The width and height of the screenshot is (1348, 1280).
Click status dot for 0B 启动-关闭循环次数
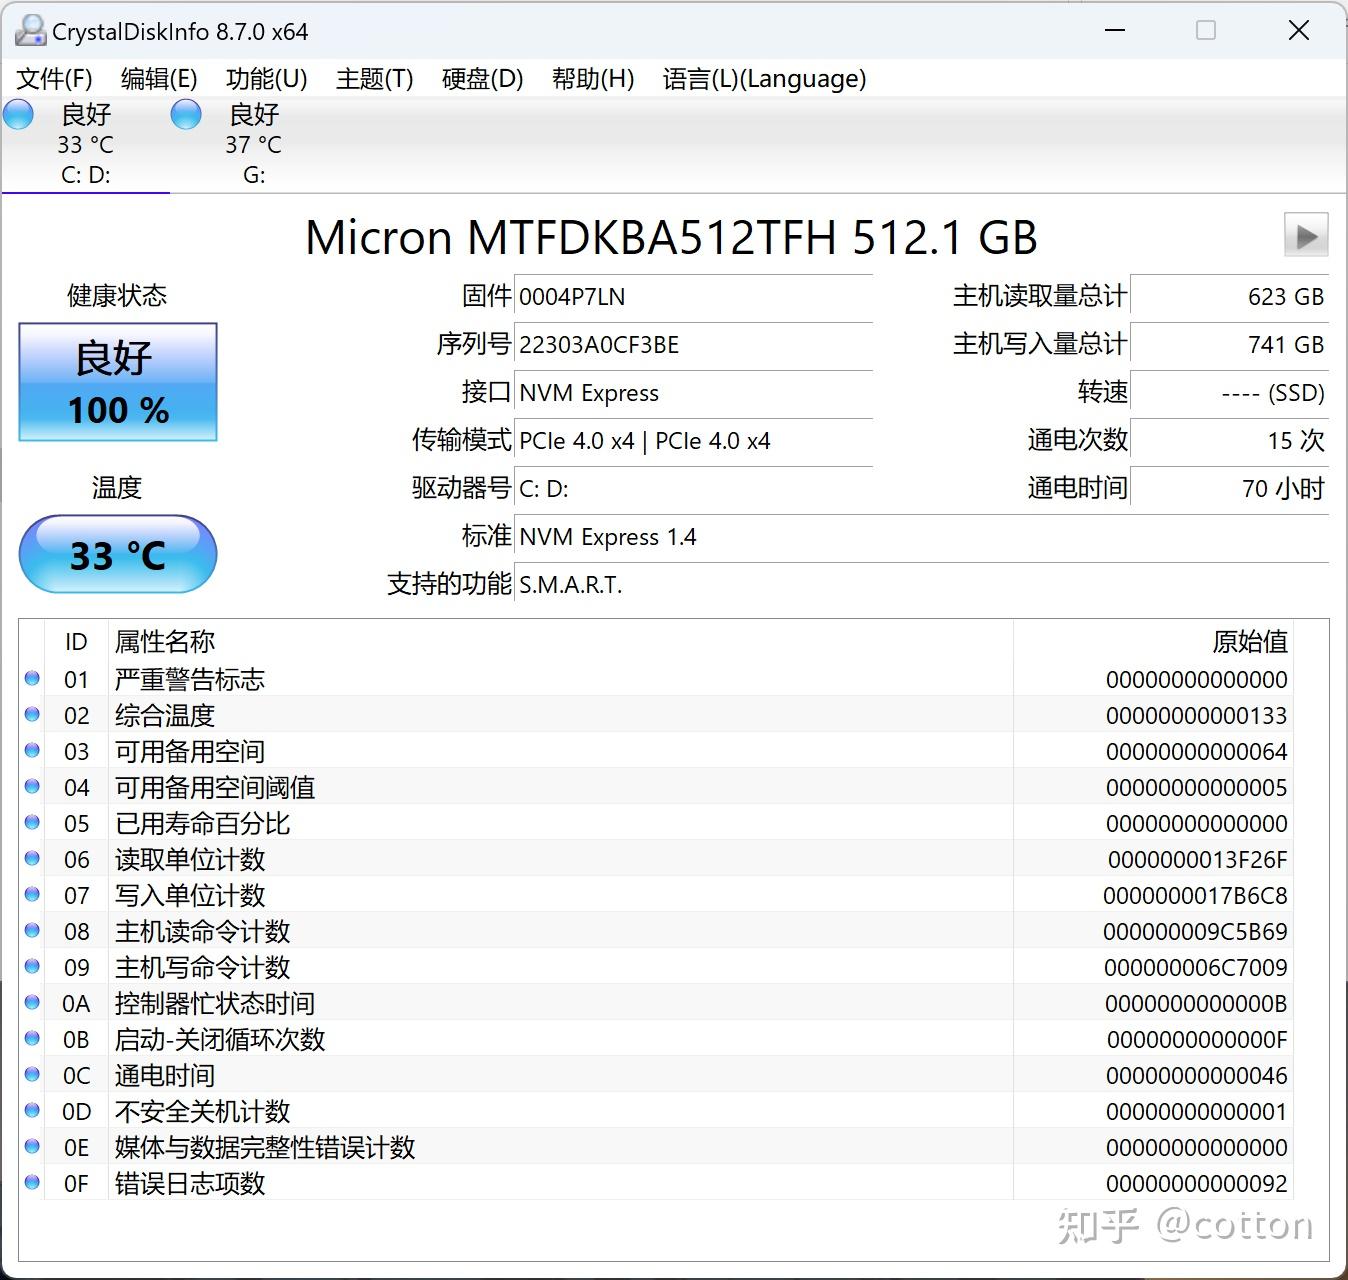(32, 1039)
